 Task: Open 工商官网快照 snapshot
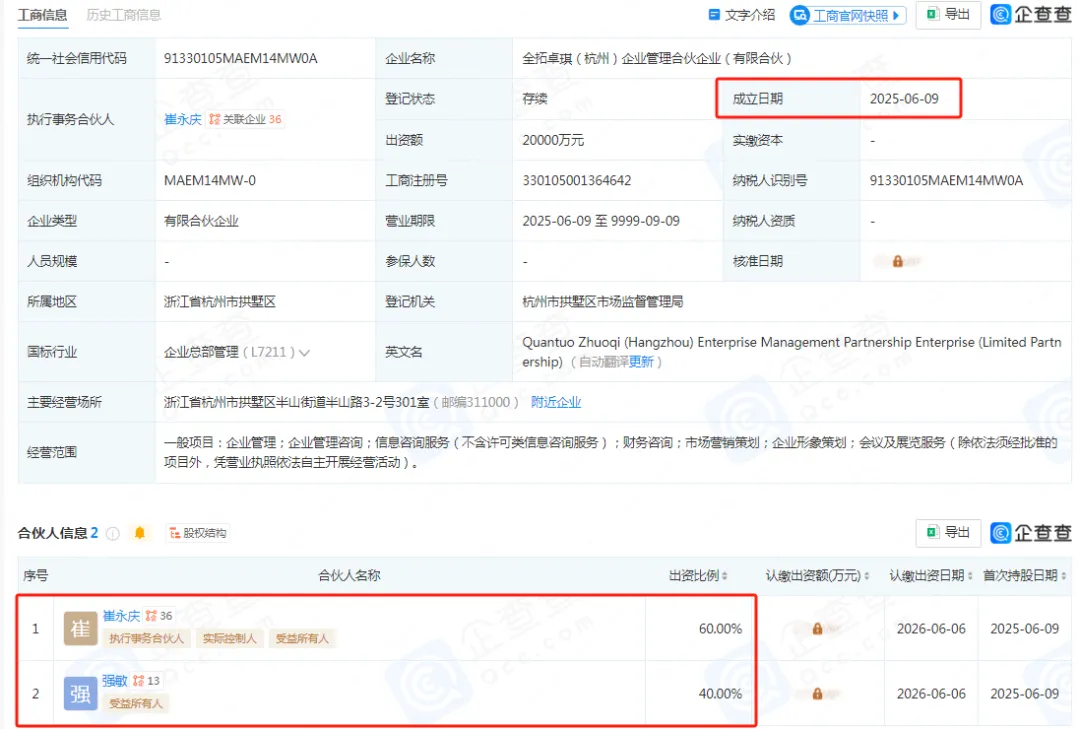(847, 15)
